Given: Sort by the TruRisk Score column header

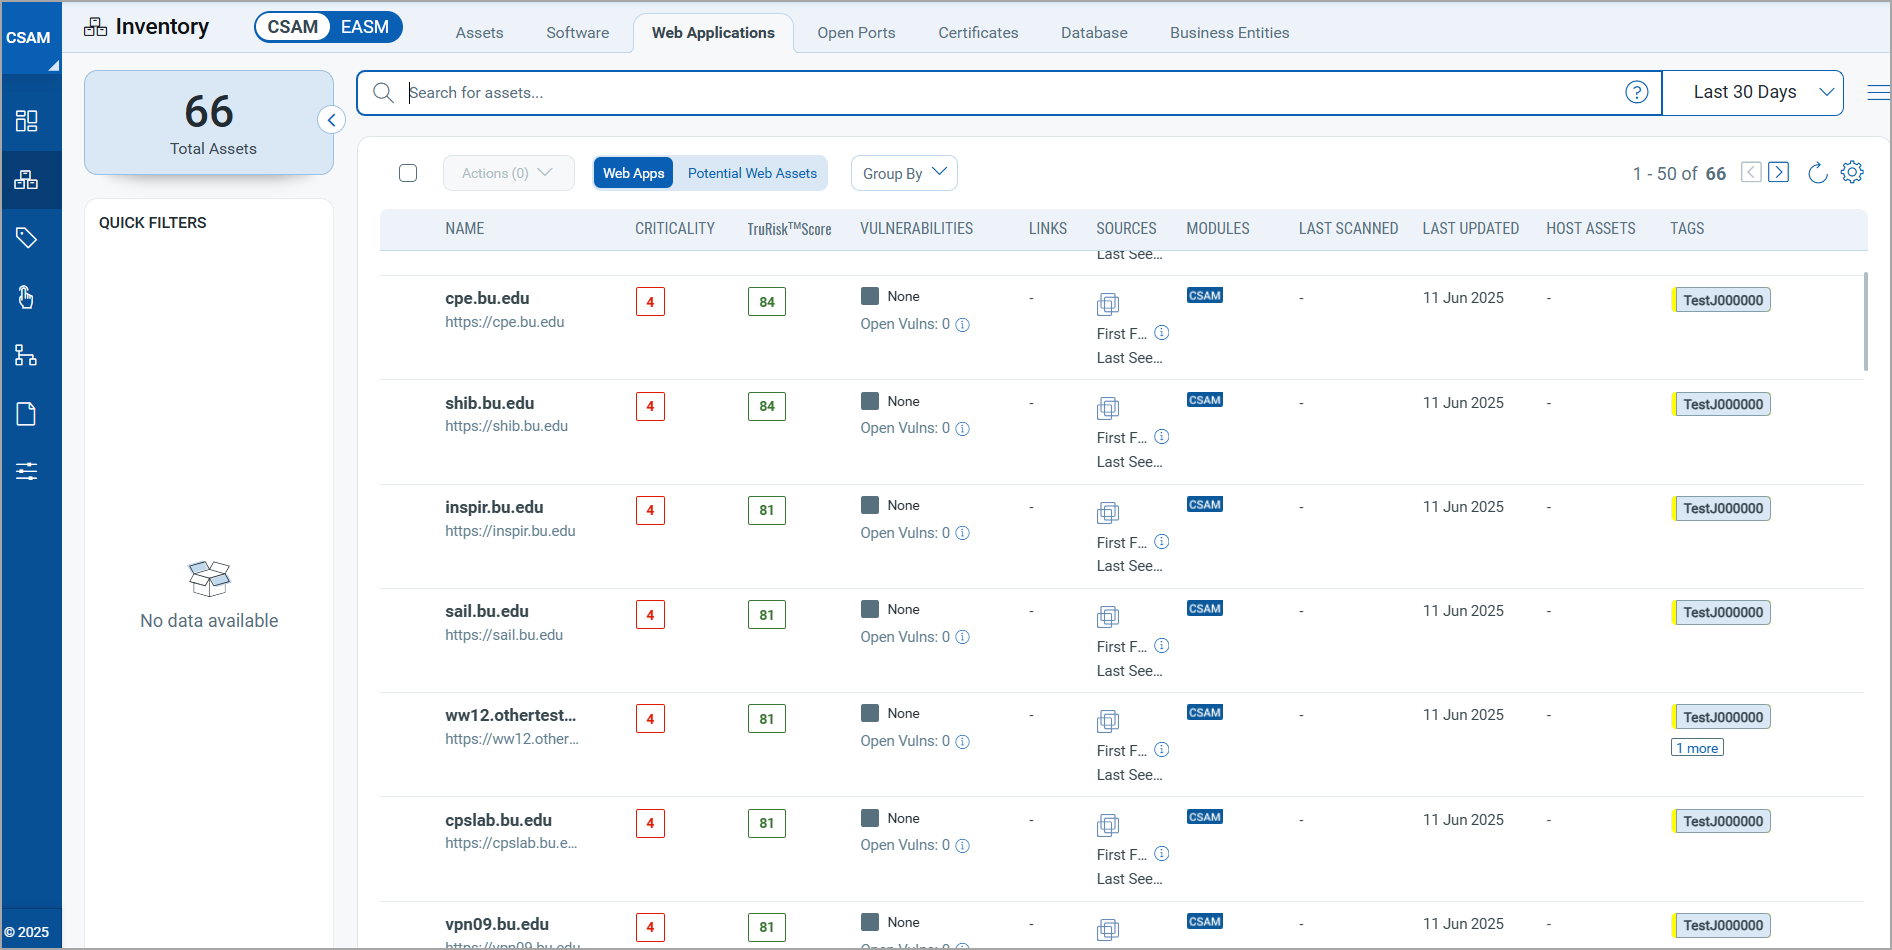Looking at the screenshot, I should 789,229.
